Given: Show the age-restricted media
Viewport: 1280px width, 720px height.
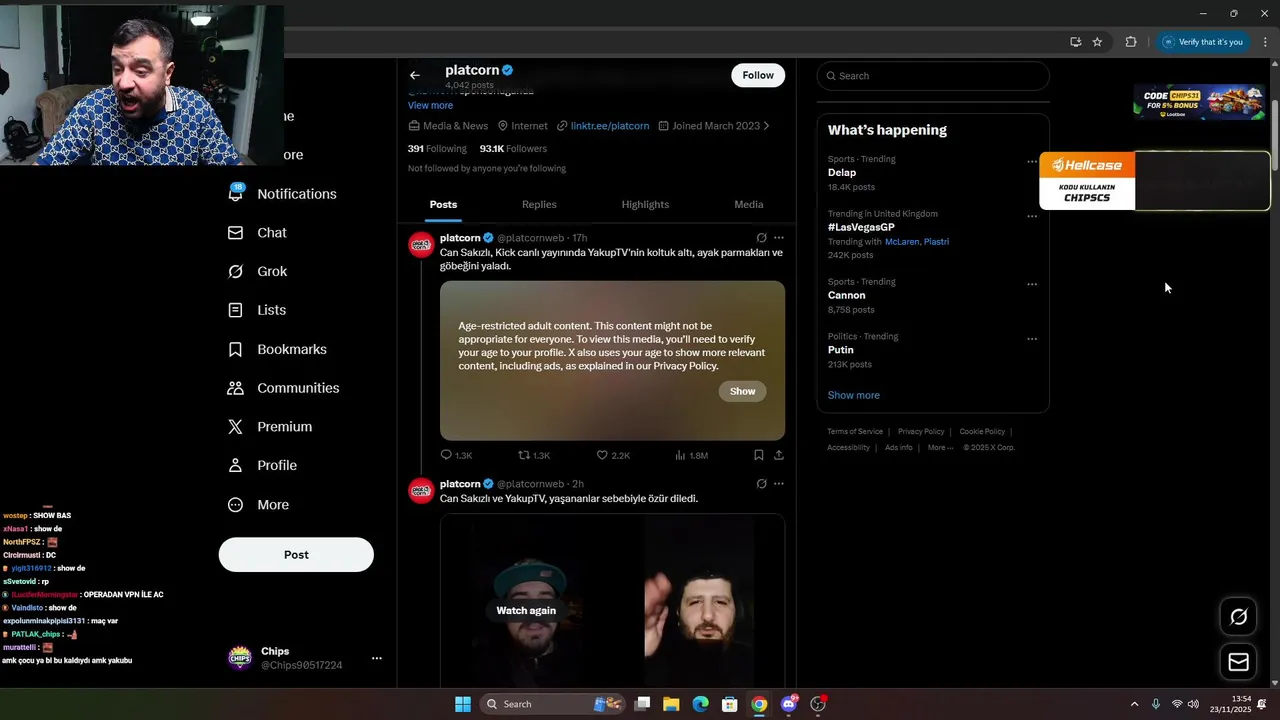Looking at the screenshot, I should coord(743,391).
